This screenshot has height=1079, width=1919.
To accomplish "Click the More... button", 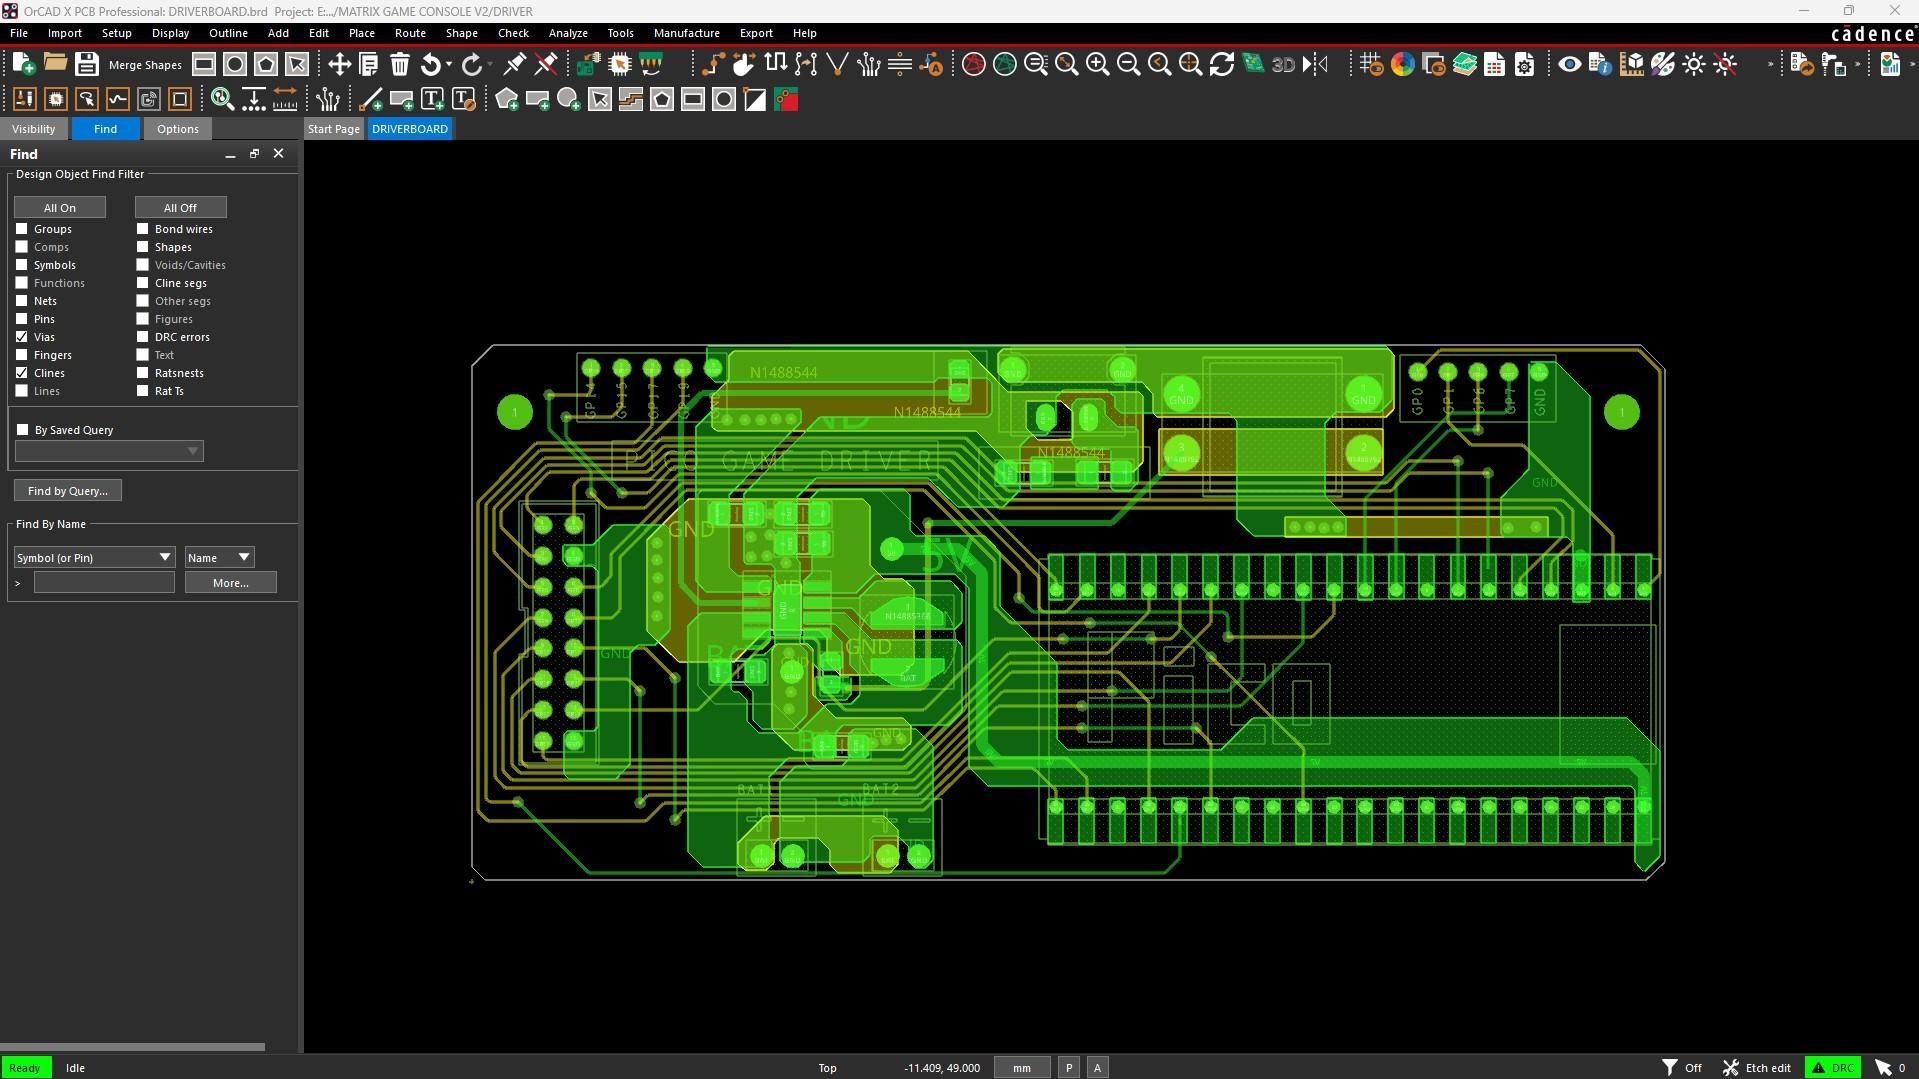I will [x=231, y=583].
